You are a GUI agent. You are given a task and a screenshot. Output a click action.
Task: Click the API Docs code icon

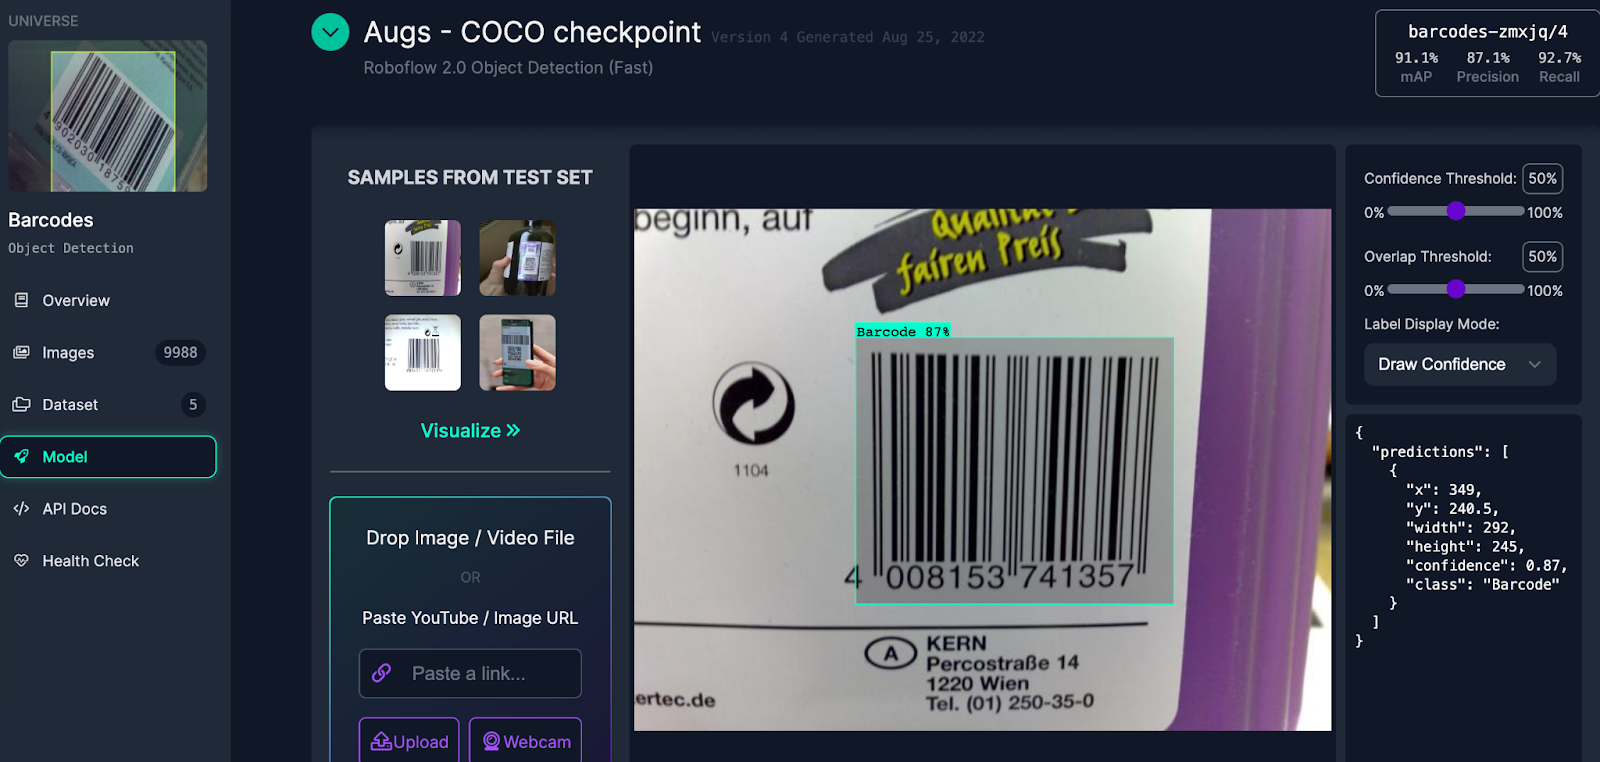point(21,508)
